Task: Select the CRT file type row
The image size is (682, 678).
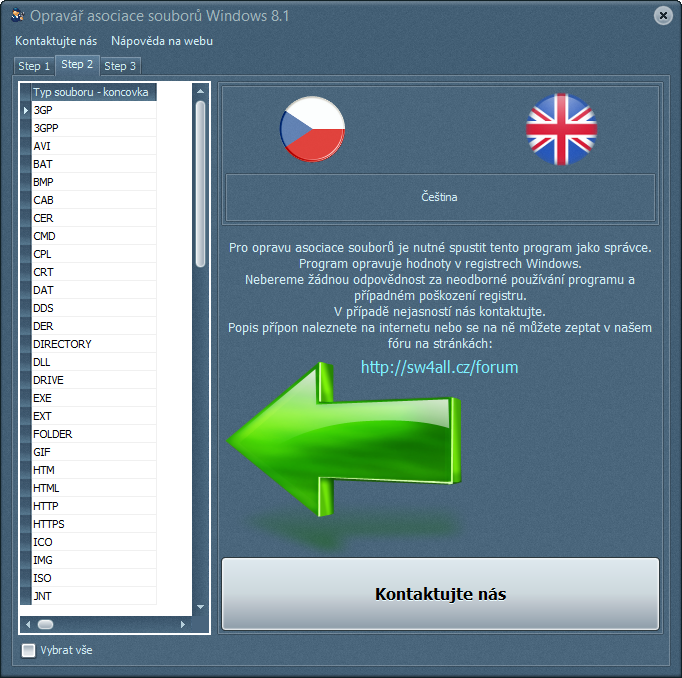Action: tap(94, 272)
